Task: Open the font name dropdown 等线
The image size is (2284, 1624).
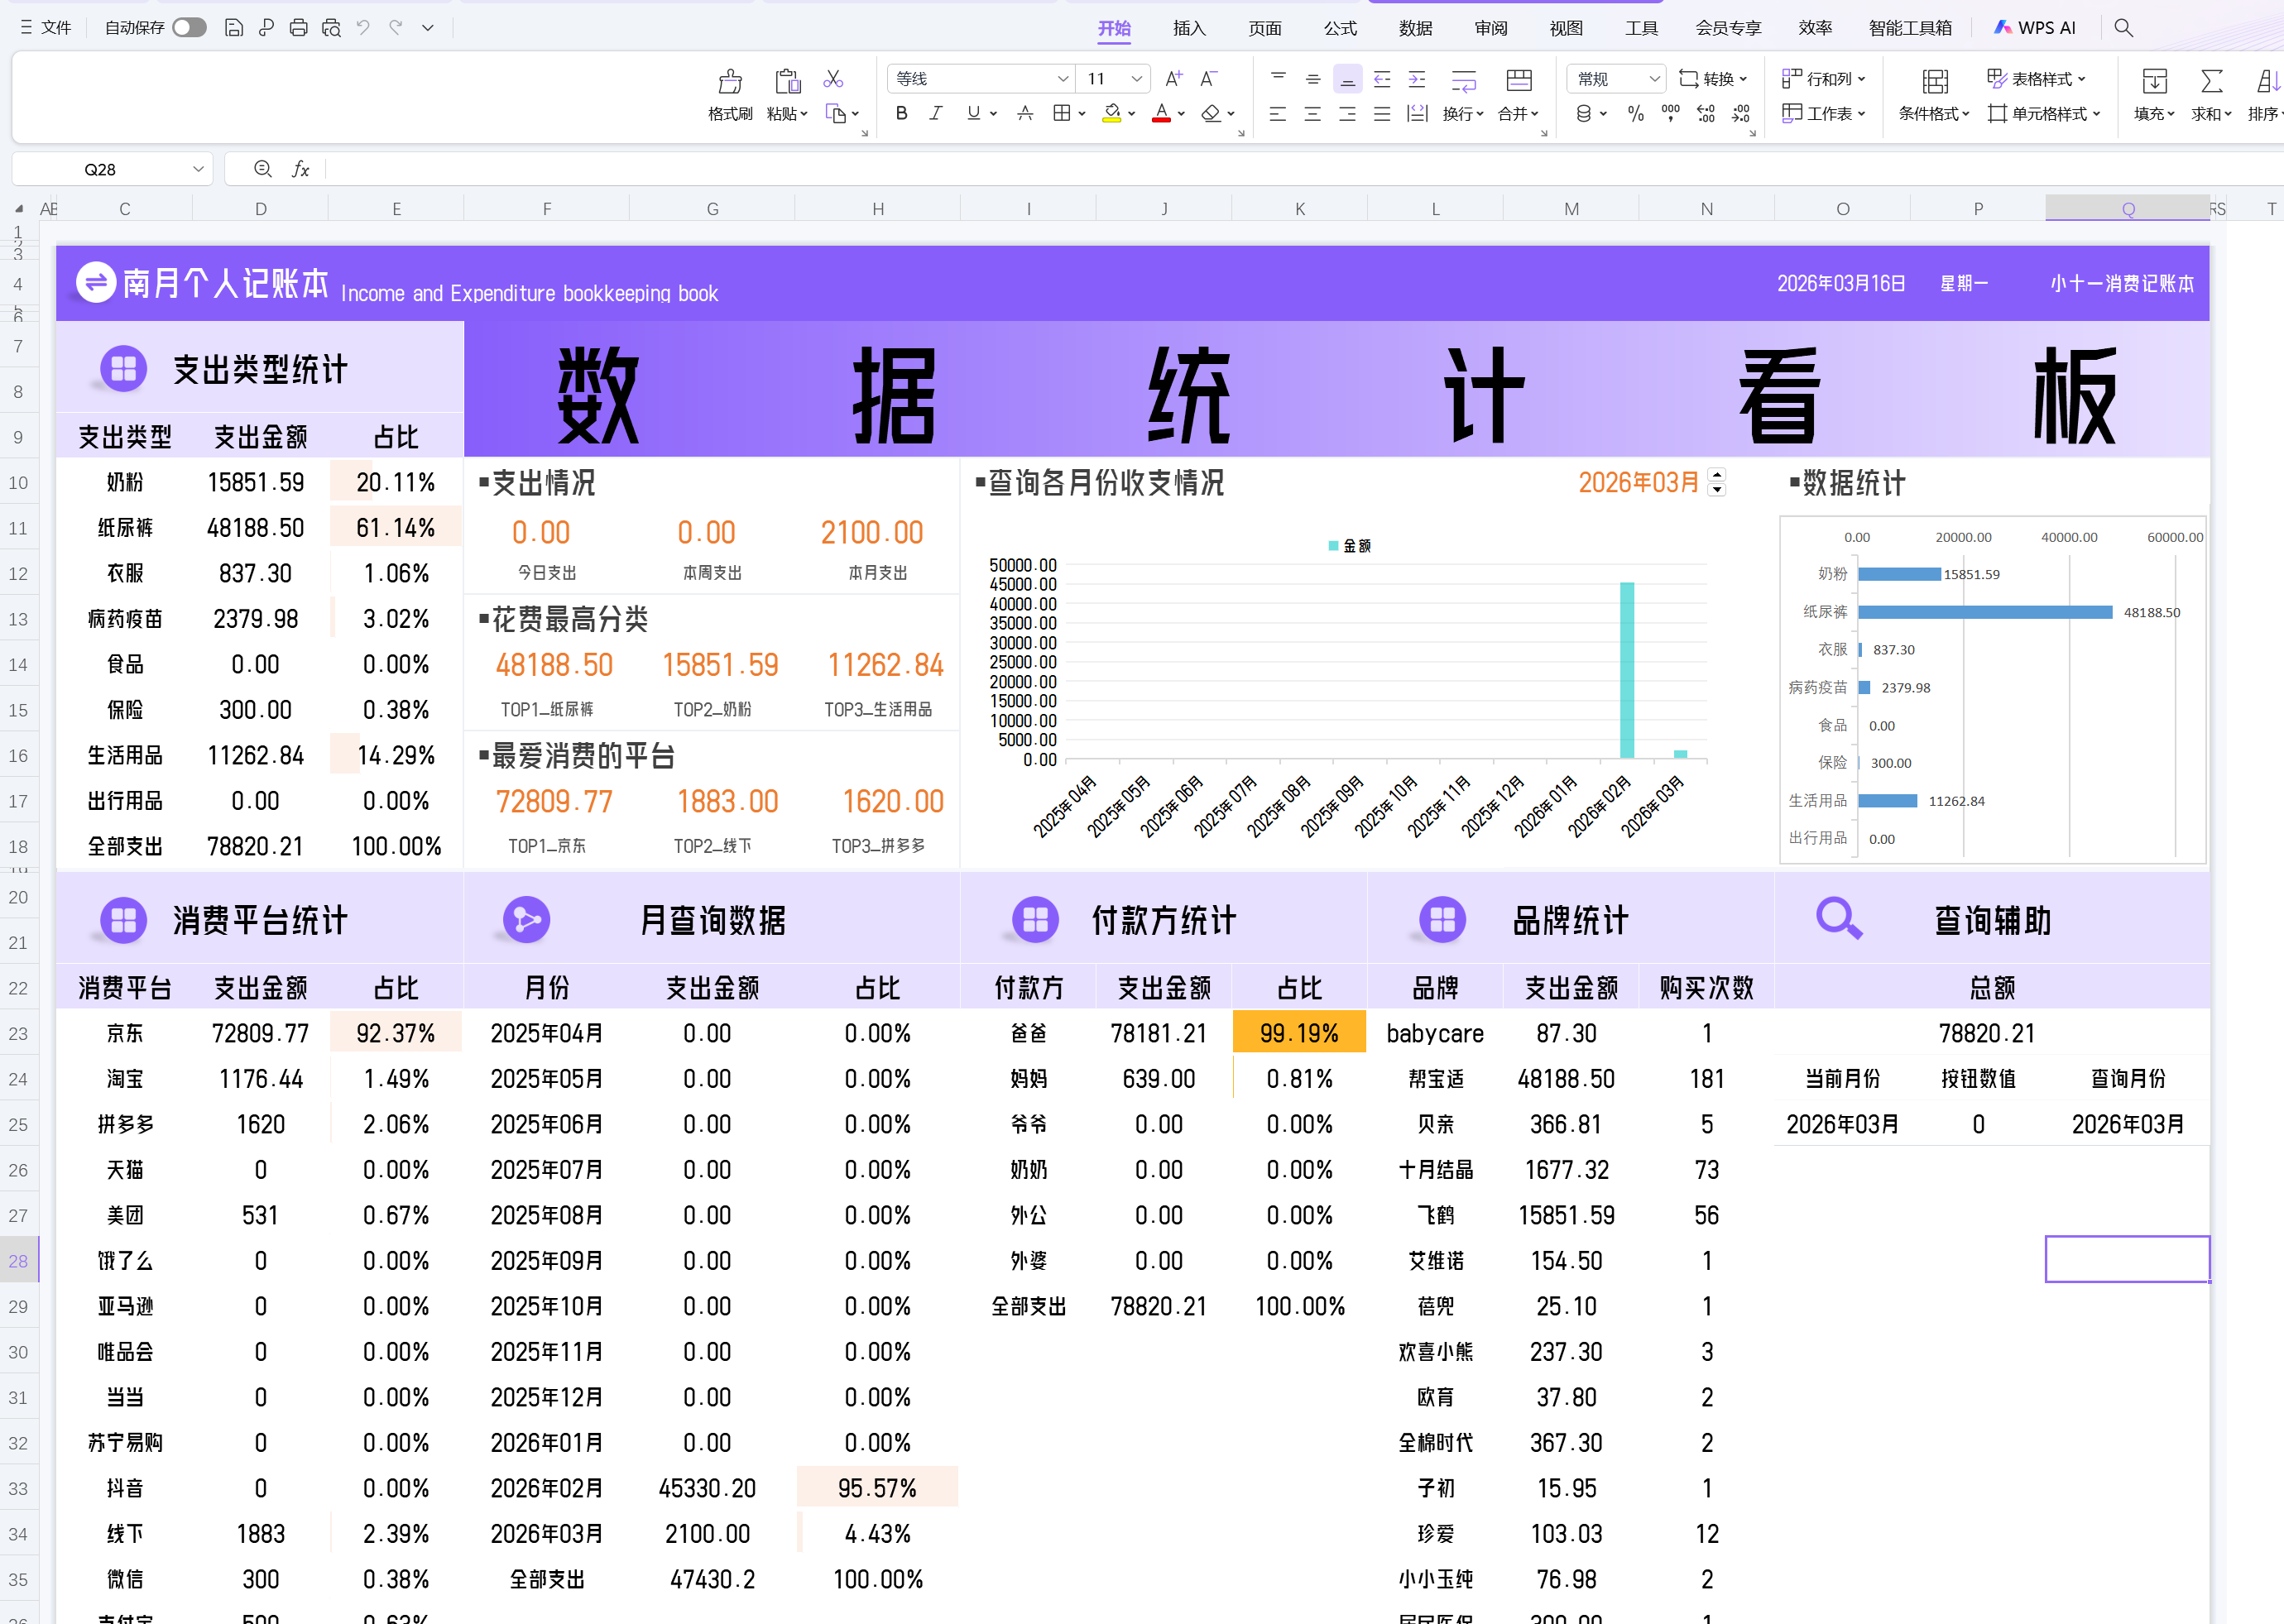Action: (1062, 79)
